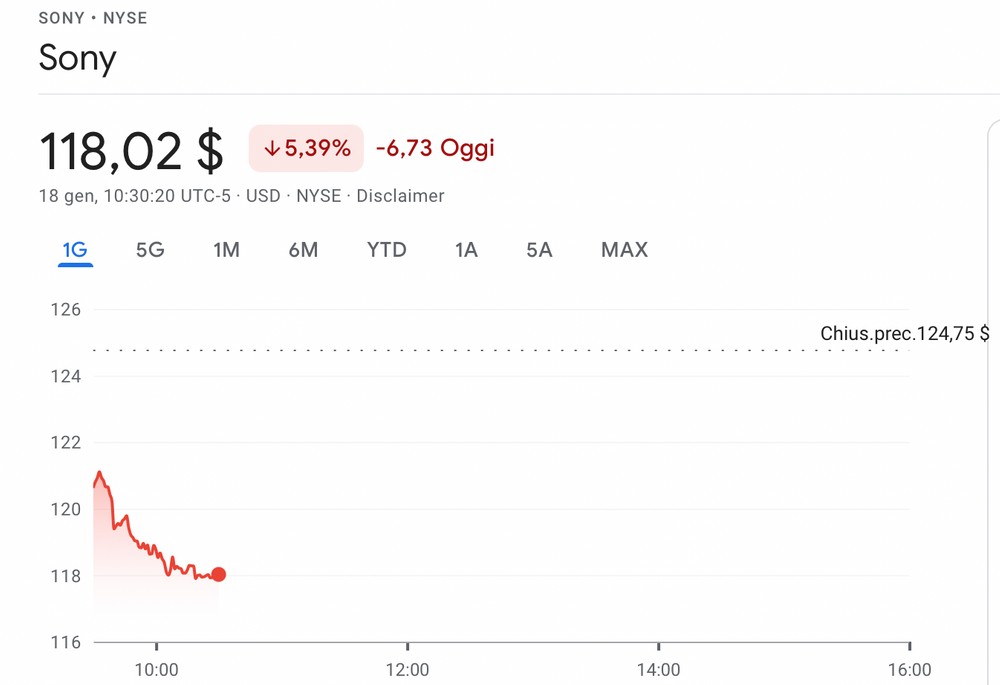Click the down arrow in percentage badge
Viewport: 1000px width, 685px height.
[272, 149]
